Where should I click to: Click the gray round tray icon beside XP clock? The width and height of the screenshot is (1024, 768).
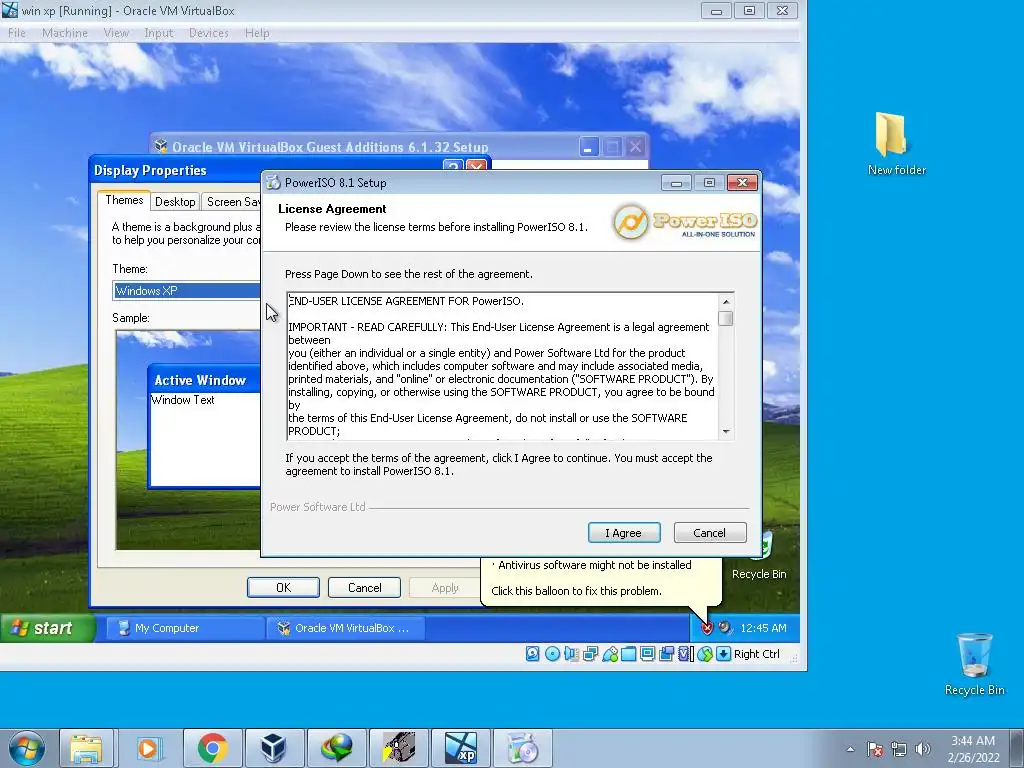[x=724, y=628]
